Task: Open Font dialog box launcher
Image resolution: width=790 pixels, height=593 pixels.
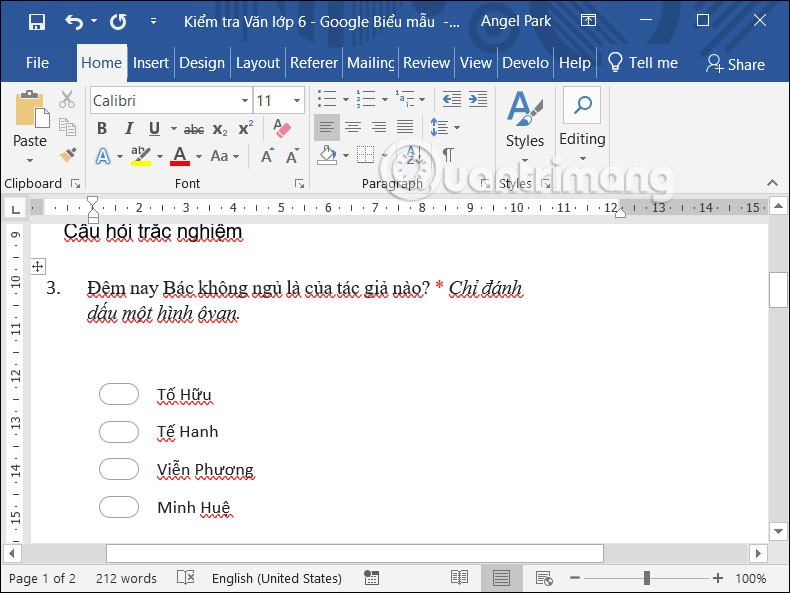Action: point(299,184)
